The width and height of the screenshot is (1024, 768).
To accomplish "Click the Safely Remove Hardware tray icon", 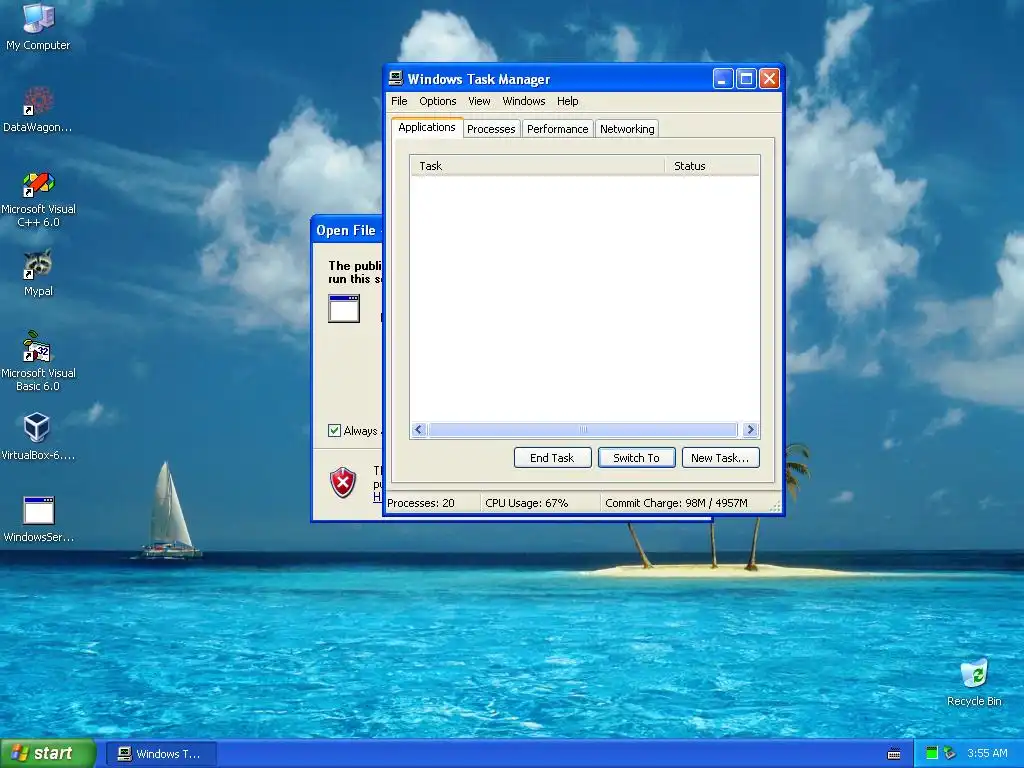I will tap(950, 753).
